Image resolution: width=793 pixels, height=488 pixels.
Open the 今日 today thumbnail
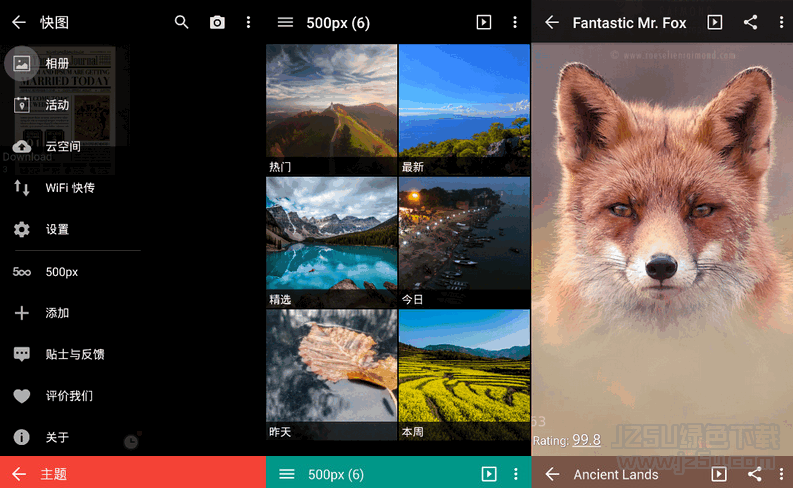(x=464, y=242)
